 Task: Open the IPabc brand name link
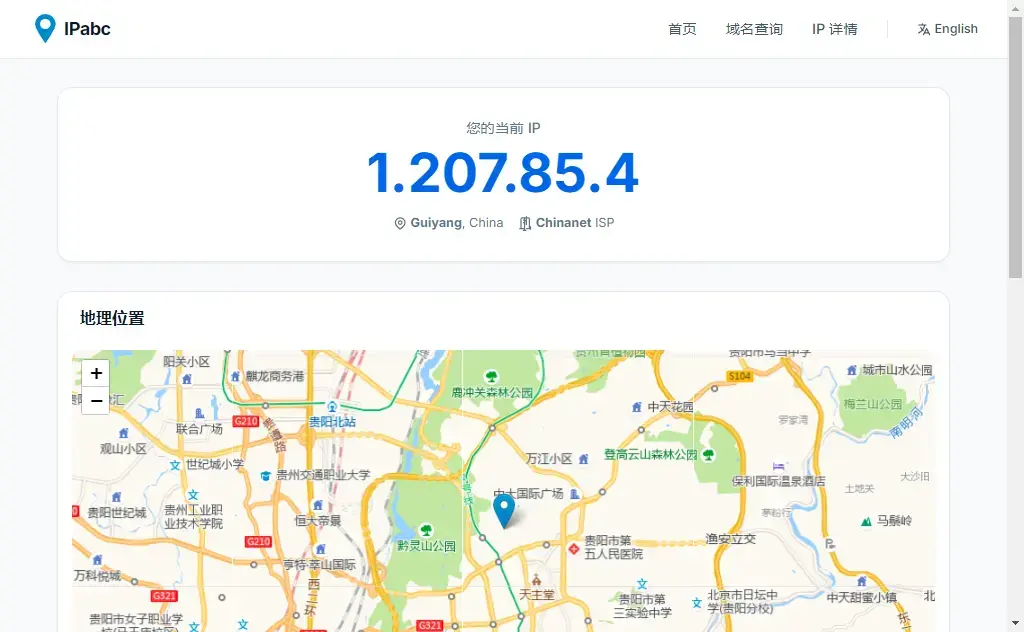(87, 29)
